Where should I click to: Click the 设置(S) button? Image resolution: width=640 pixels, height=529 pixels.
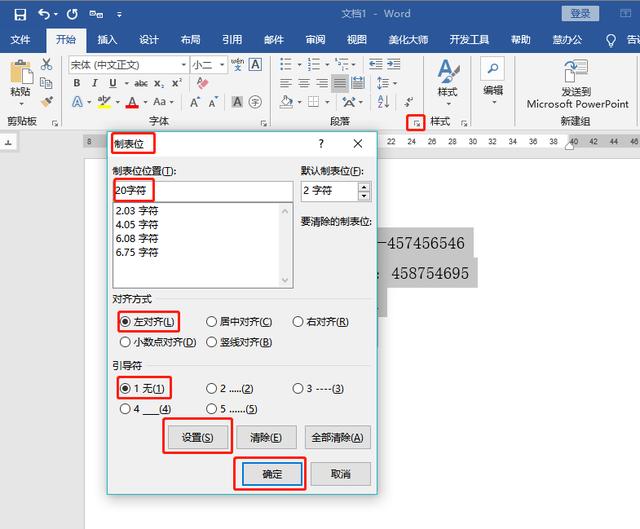pos(198,437)
